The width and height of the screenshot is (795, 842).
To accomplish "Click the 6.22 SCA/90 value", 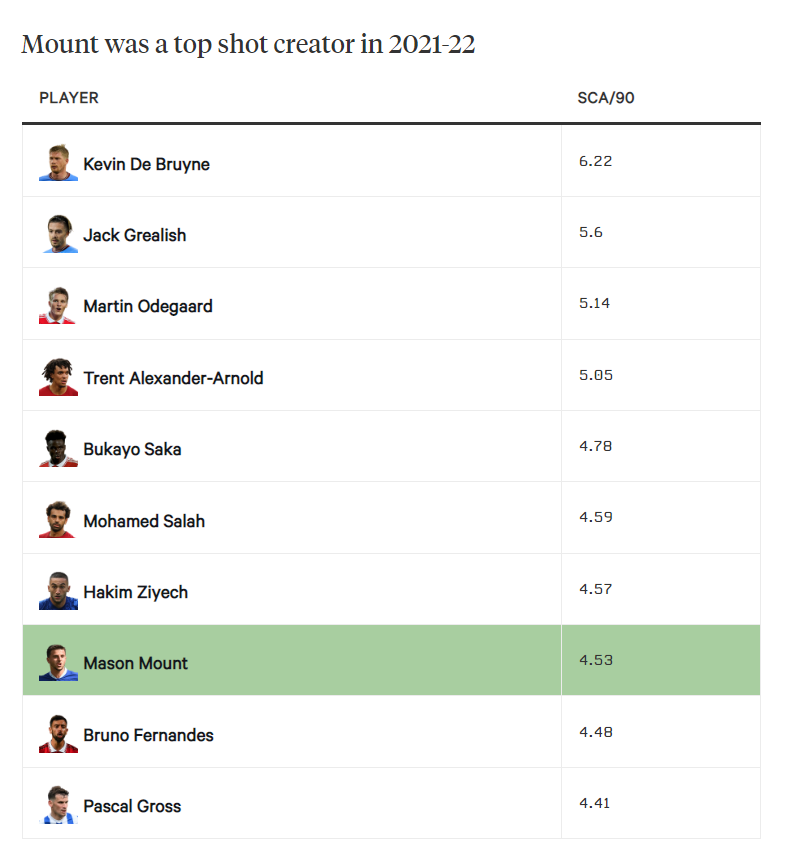I will [x=595, y=161].
